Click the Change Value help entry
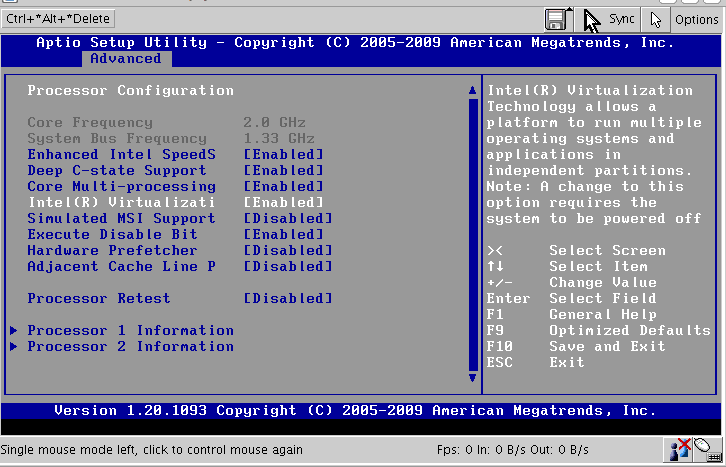This screenshot has width=726, height=467. (x=571, y=282)
